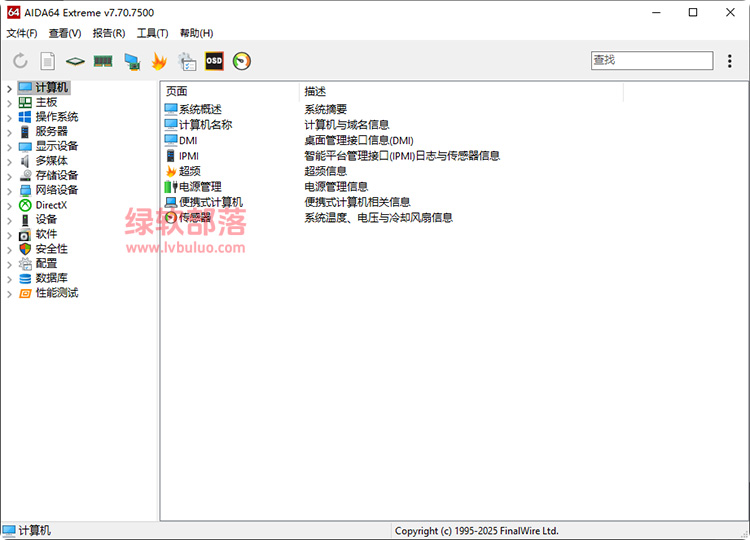The width and height of the screenshot is (750, 540).
Task: Expand the 性能测试 tree node
Action: click(10, 294)
